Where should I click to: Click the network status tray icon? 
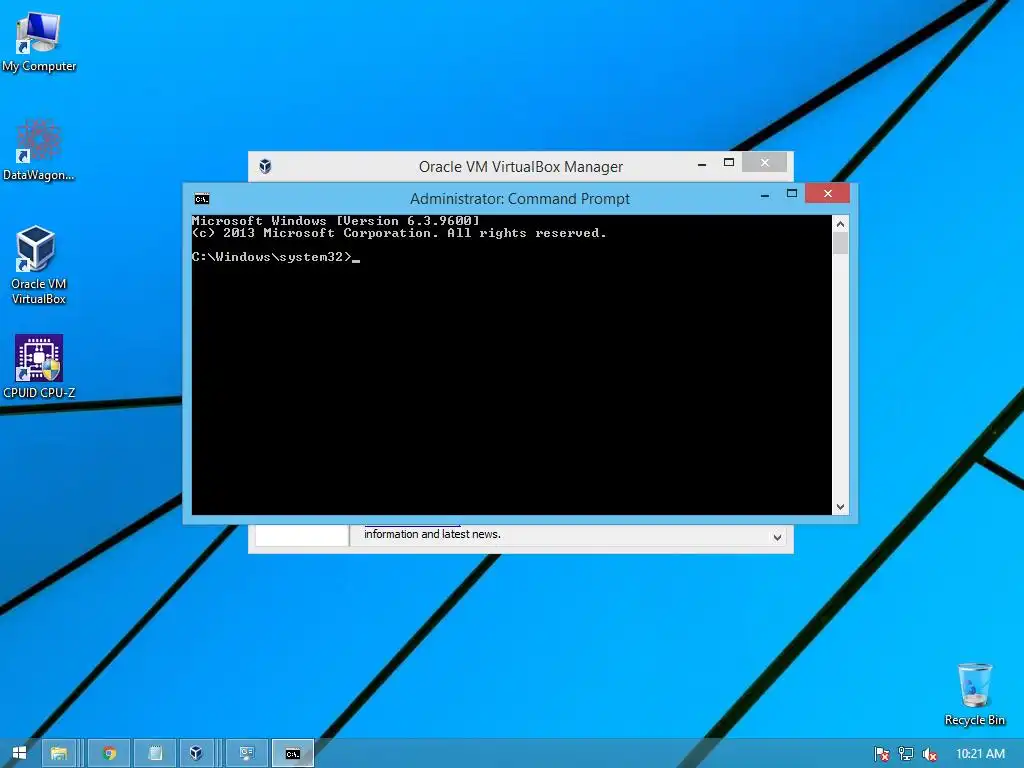point(905,754)
